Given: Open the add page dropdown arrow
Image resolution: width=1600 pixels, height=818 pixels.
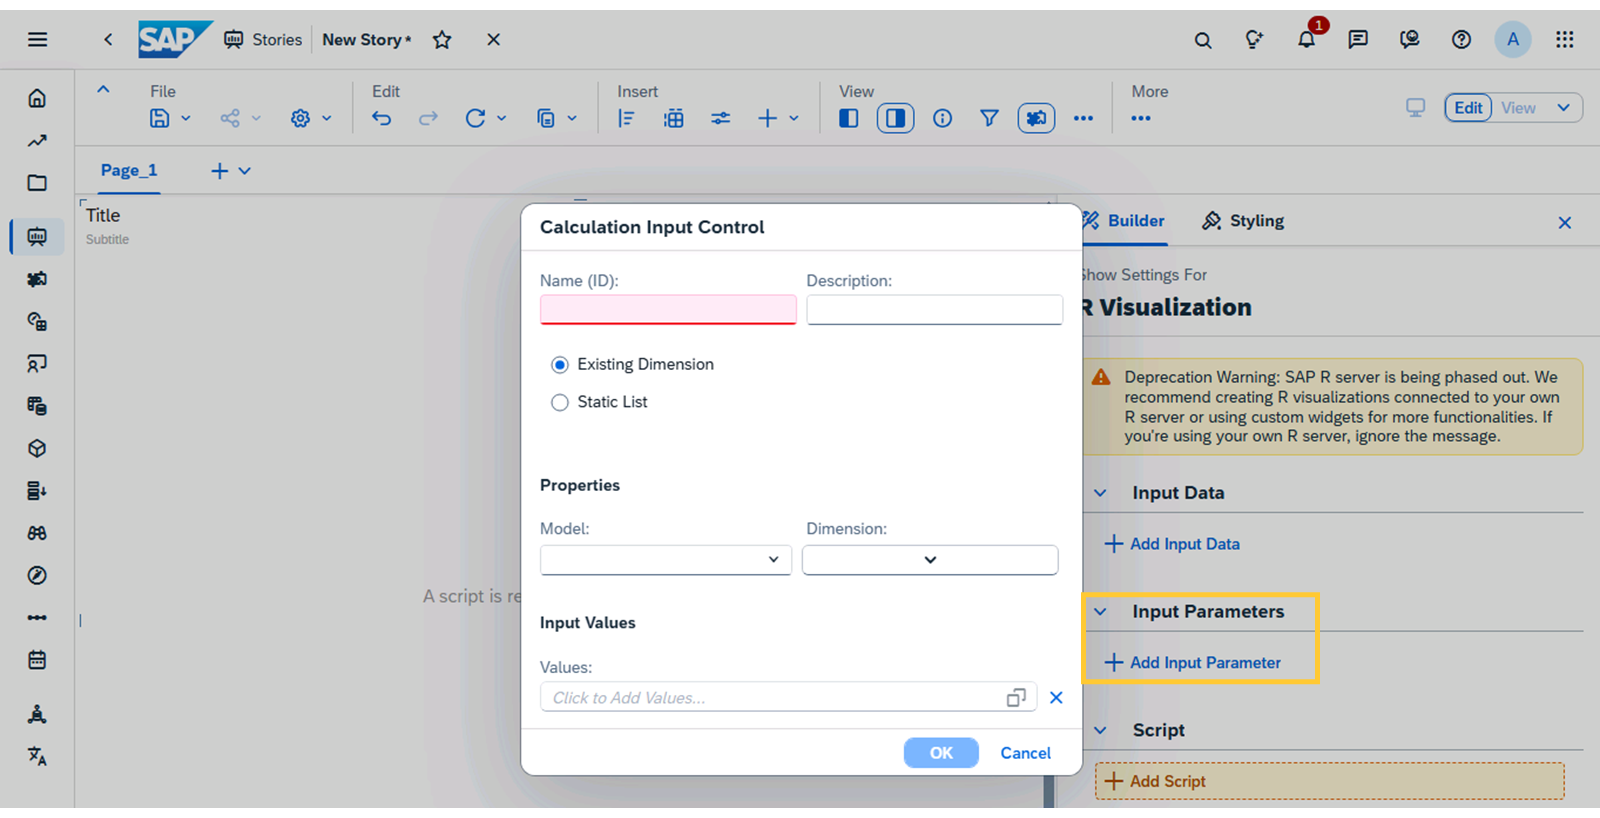Looking at the screenshot, I should coord(245,171).
